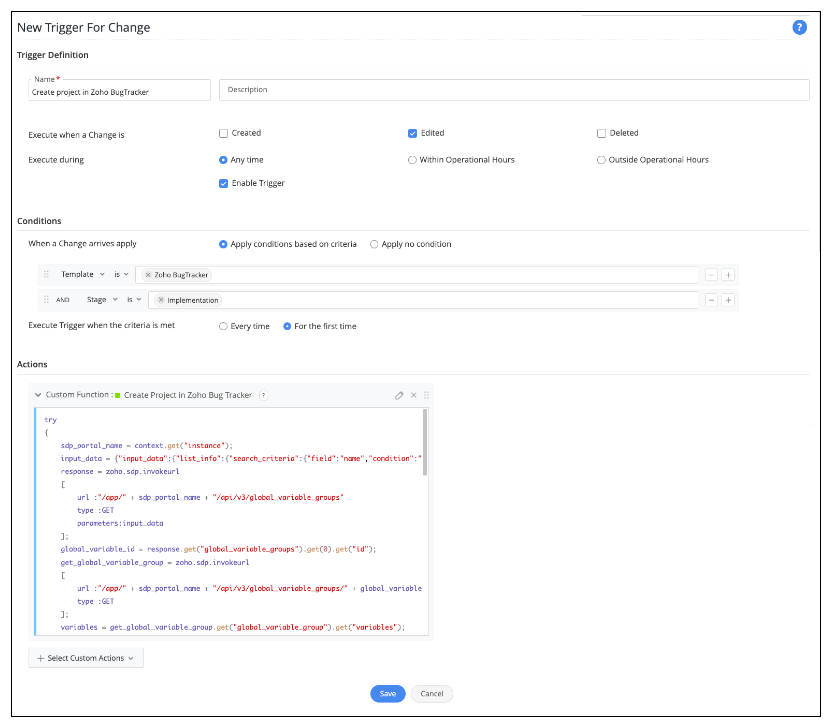Open the Stage 'is' operator dropdown

[x=134, y=299]
